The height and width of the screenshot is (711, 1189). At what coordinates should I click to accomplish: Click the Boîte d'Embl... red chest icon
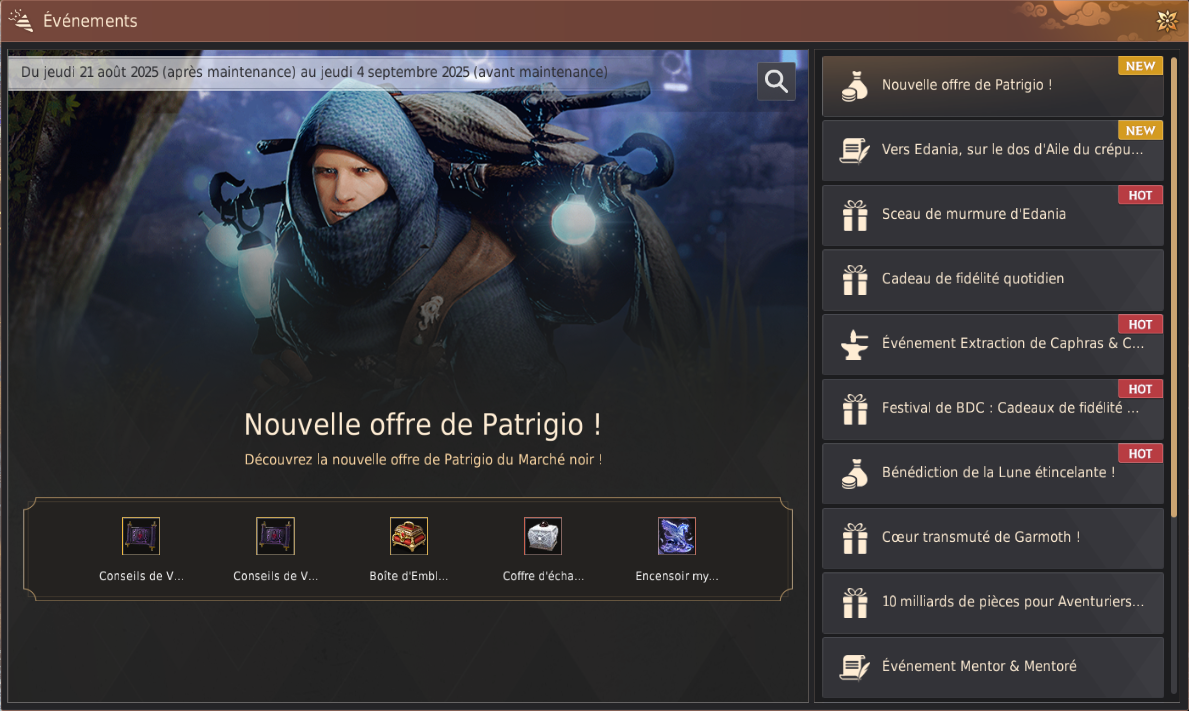click(409, 536)
